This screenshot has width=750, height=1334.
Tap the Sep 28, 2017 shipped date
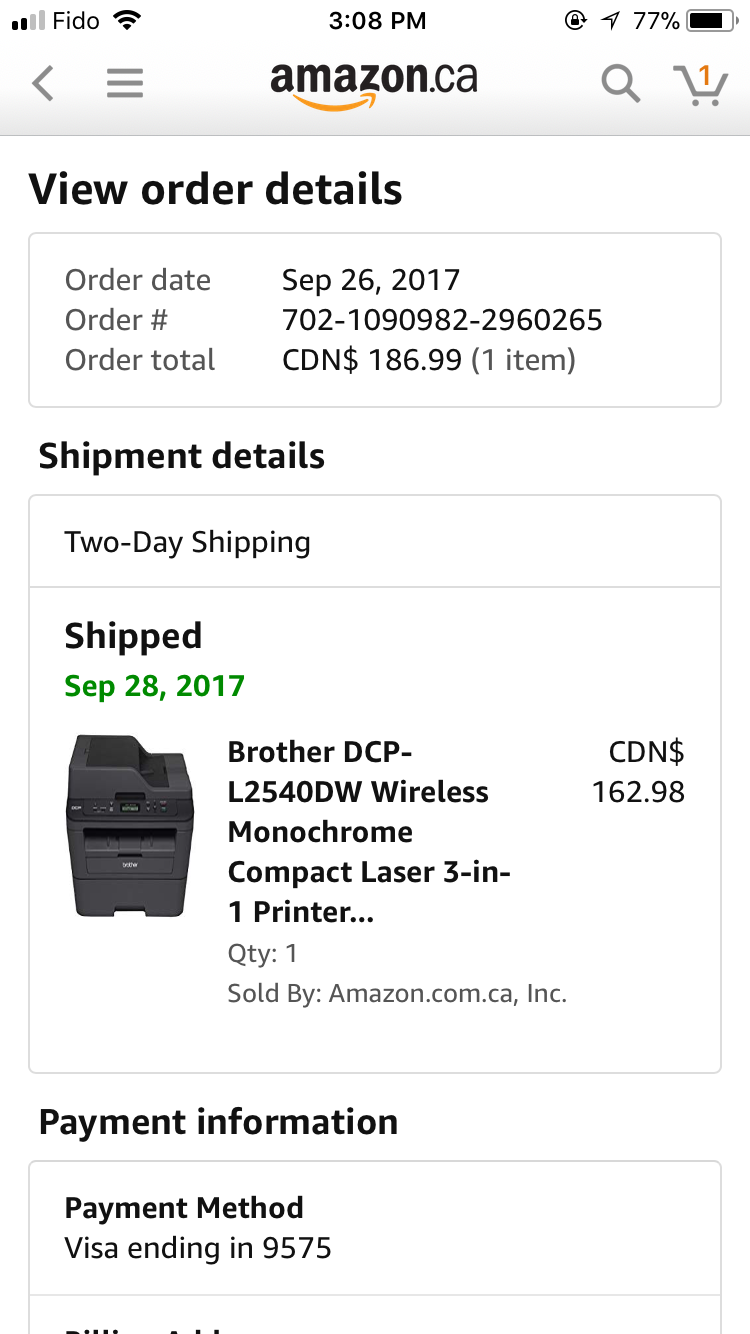pyautogui.click(x=154, y=686)
